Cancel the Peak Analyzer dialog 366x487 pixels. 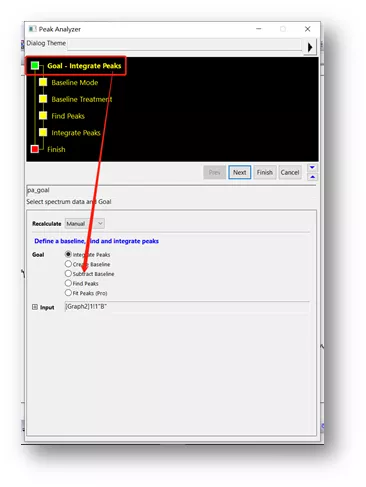pos(290,172)
